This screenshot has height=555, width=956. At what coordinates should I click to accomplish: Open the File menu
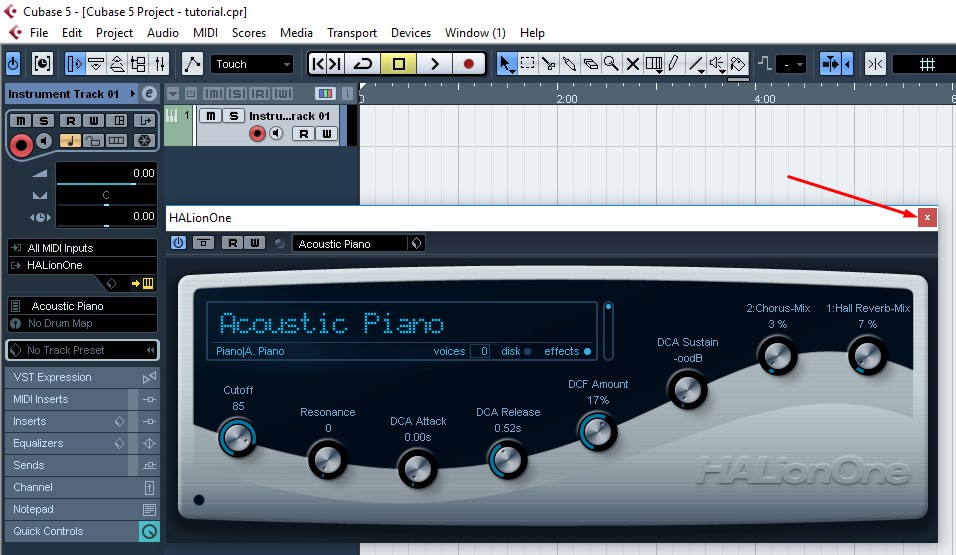(39, 33)
